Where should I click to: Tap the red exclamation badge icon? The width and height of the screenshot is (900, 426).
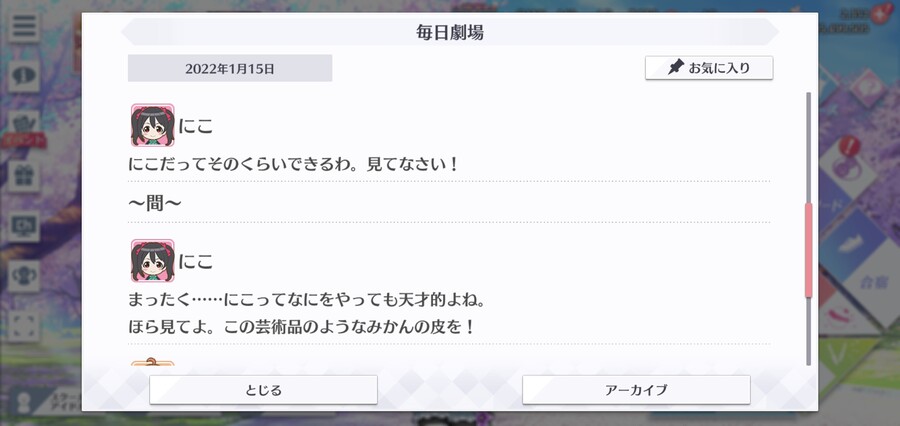pos(845,146)
